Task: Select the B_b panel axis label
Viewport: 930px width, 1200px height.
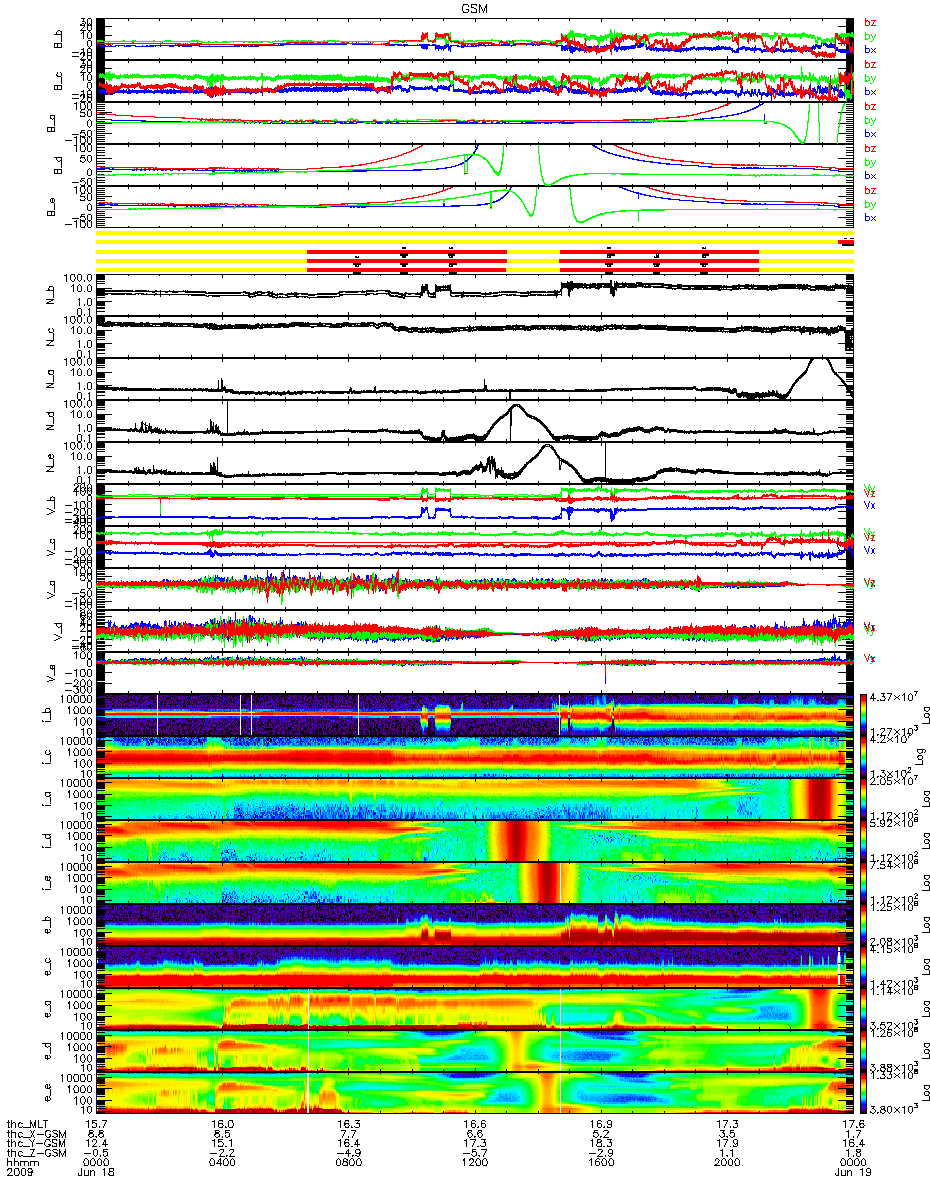Action: pos(59,39)
